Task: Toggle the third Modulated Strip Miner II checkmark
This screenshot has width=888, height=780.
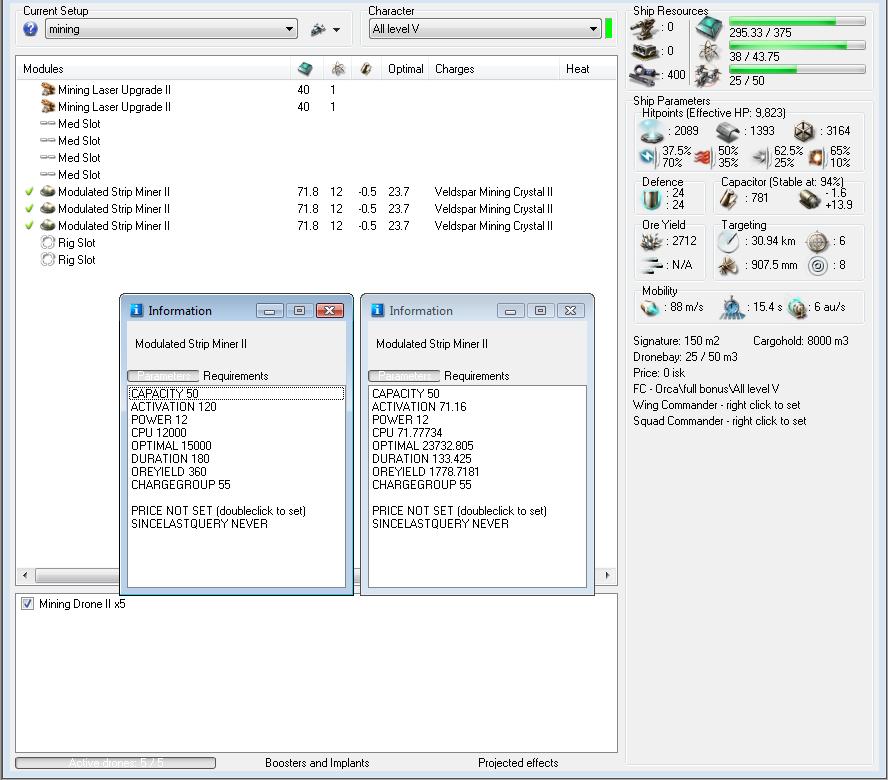Action: pos(29,226)
